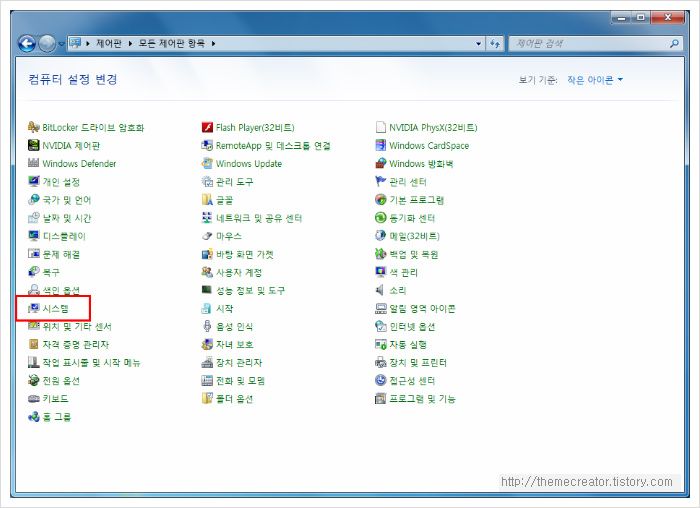Open 문제 해결 link
Image resolution: width=700 pixels, height=508 pixels.
coord(61,254)
